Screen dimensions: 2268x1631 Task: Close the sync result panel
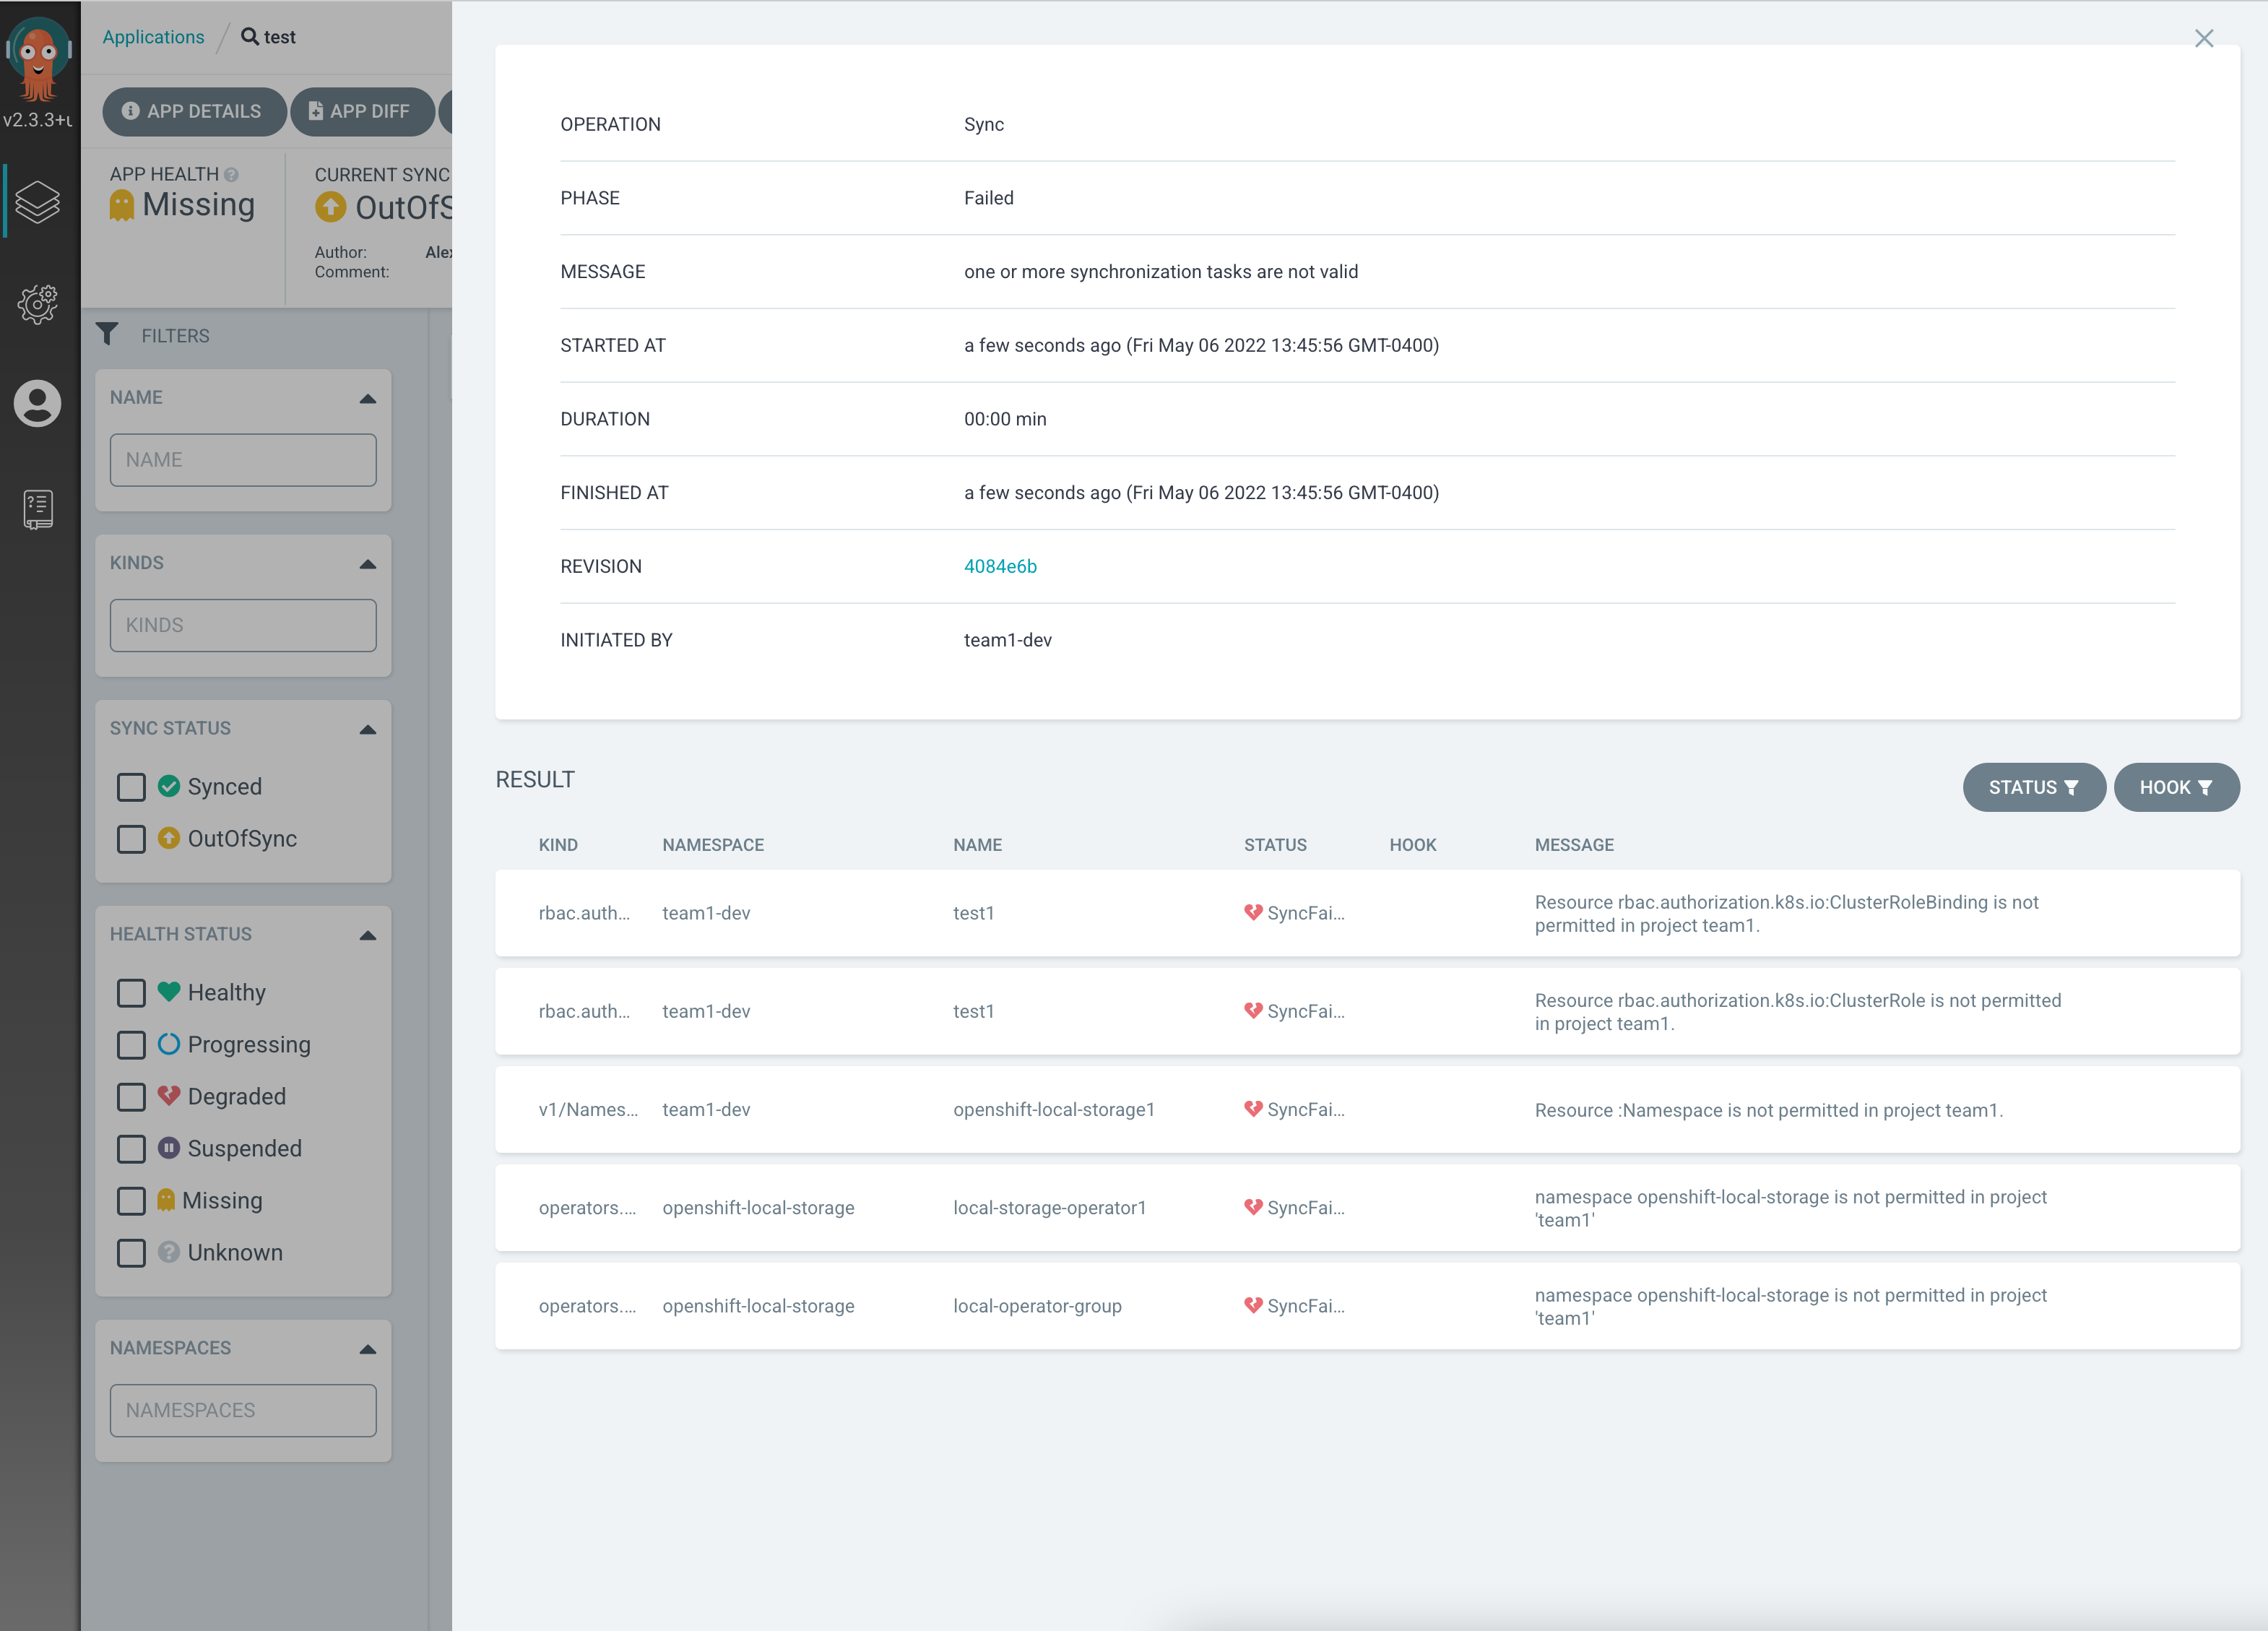[x=2203, y=39]
